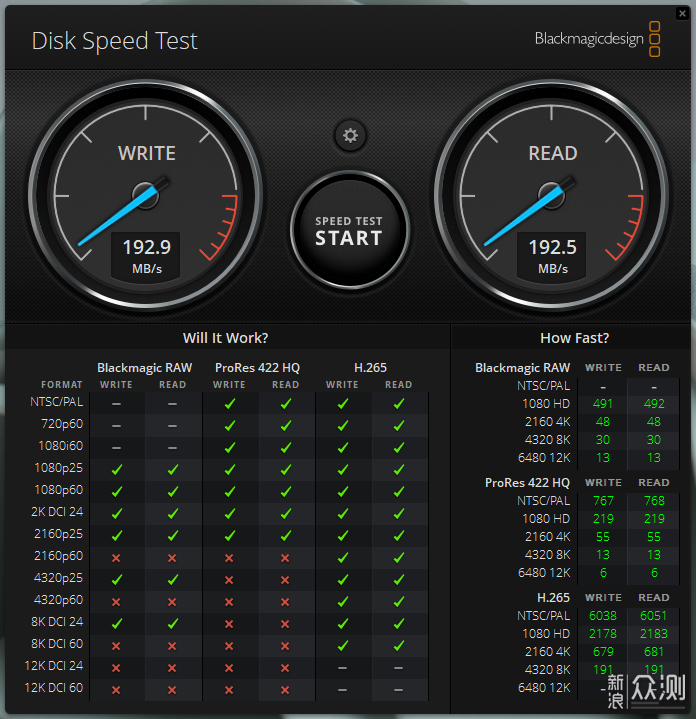This screenshot has height=719, width=696.
Task: Click Blackmagic RAW write checkmark for 4320p25
Action: [x=117, y=580]
